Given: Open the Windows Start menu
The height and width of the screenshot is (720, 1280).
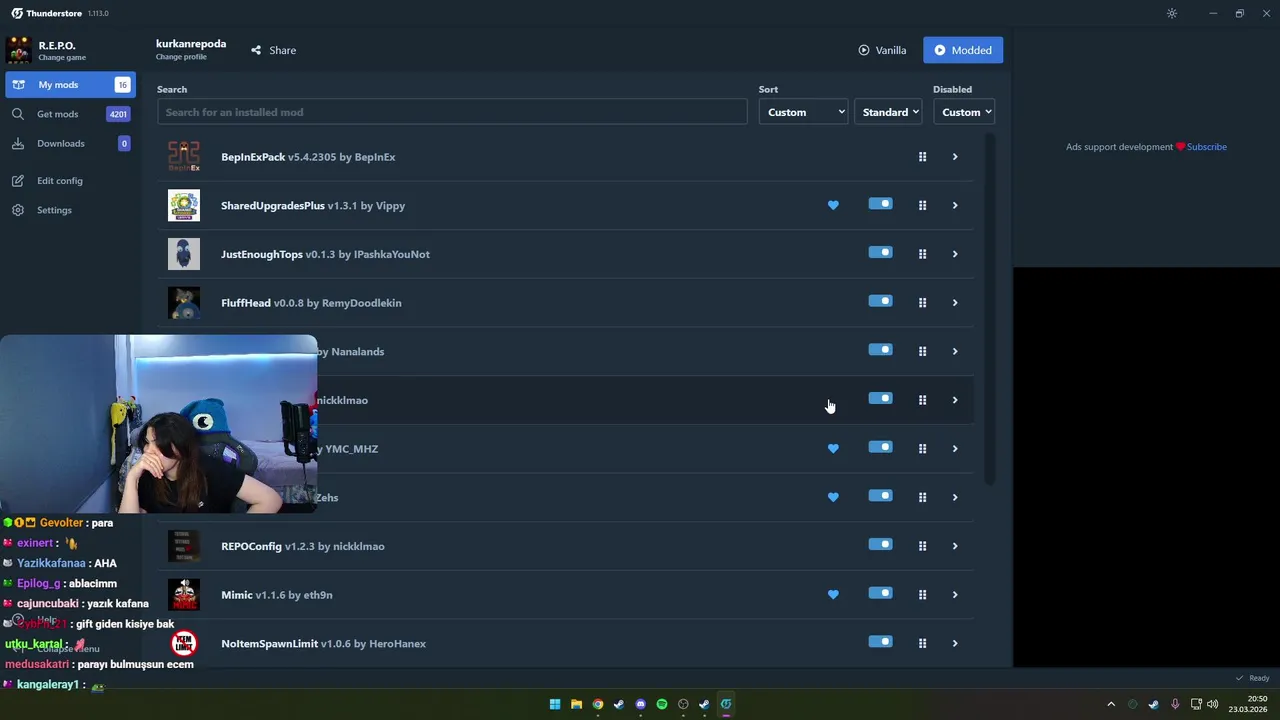Looking at the screenshot, I should click(555, 704).
